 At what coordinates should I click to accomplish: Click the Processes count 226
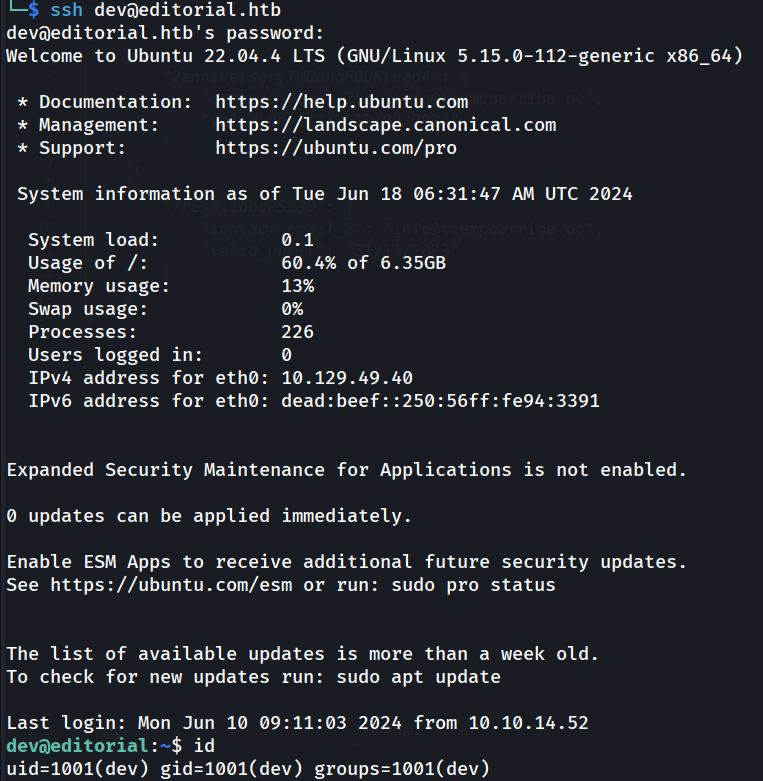tap(297, 332)
